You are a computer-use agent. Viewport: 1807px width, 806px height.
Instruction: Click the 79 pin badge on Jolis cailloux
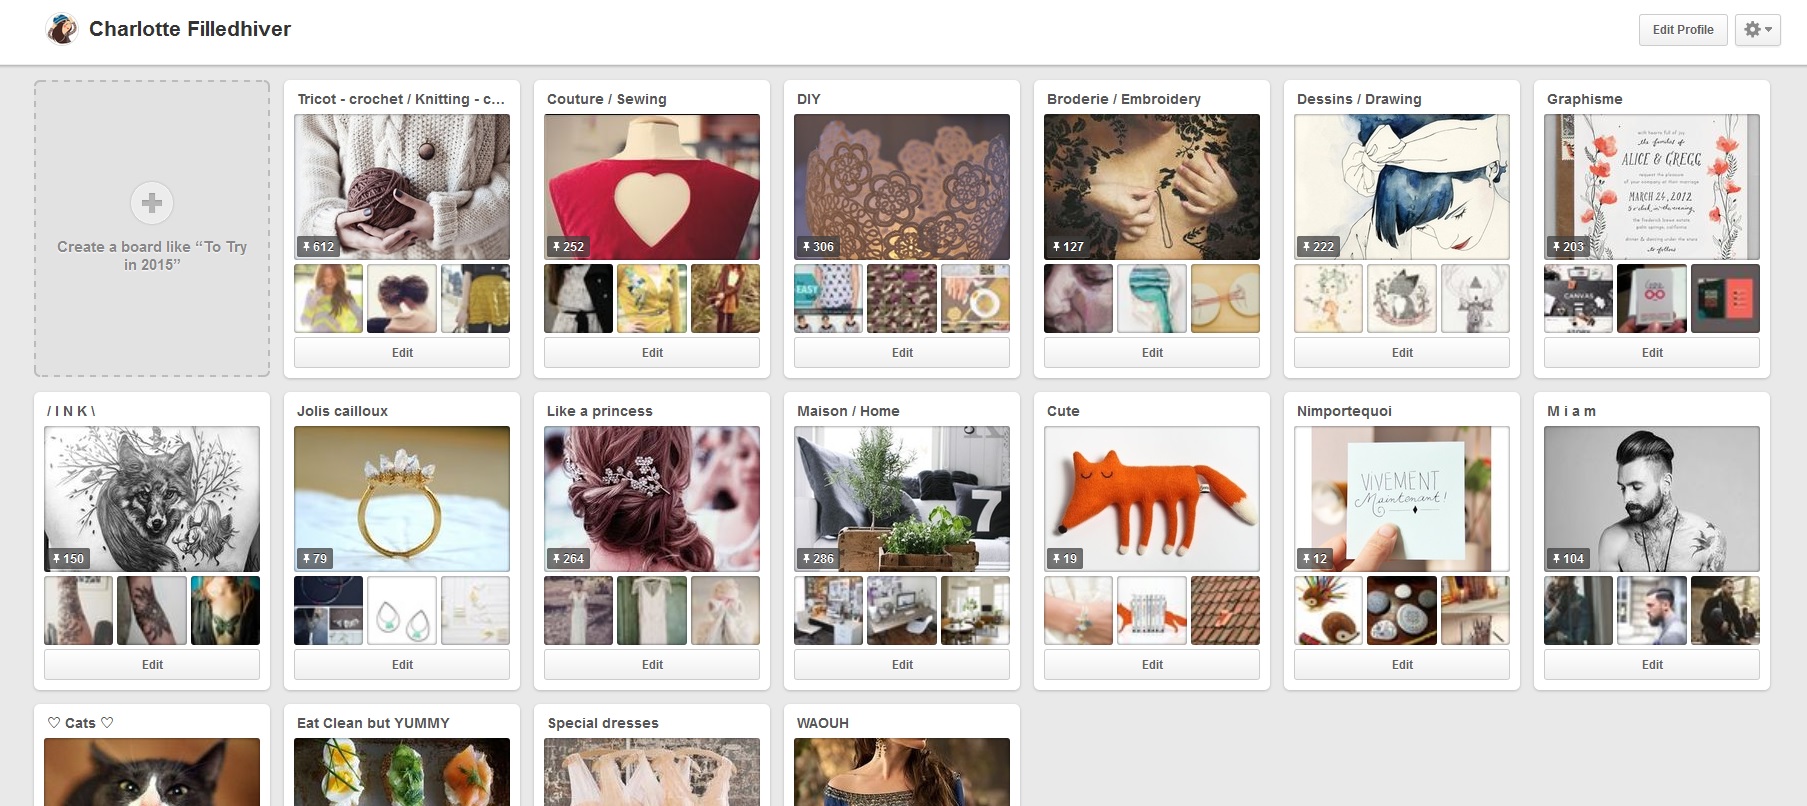point(315,558)
